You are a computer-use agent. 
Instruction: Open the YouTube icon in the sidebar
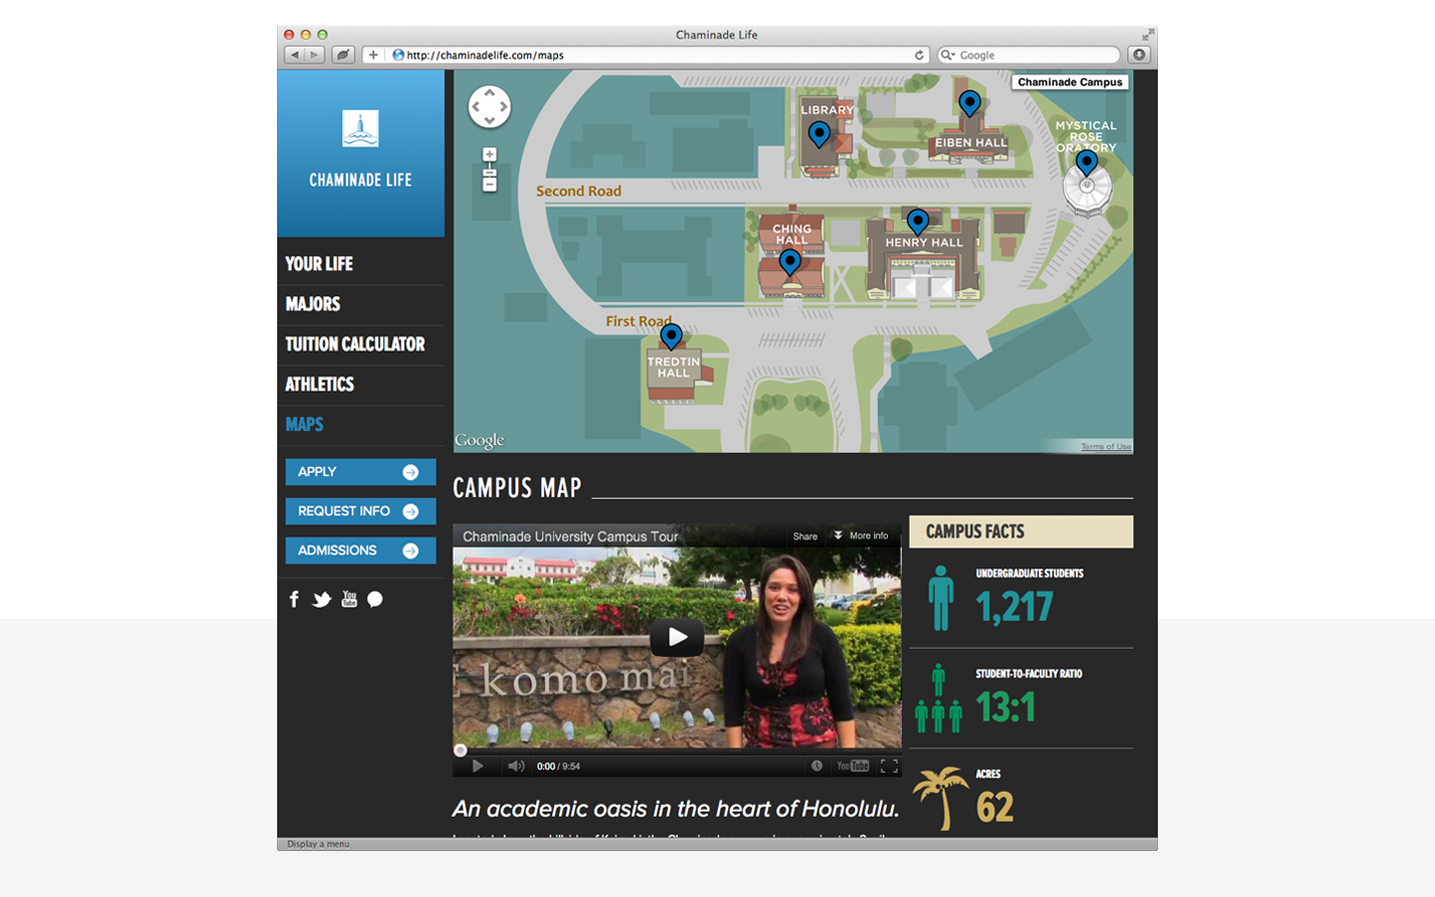pos(349,599)
